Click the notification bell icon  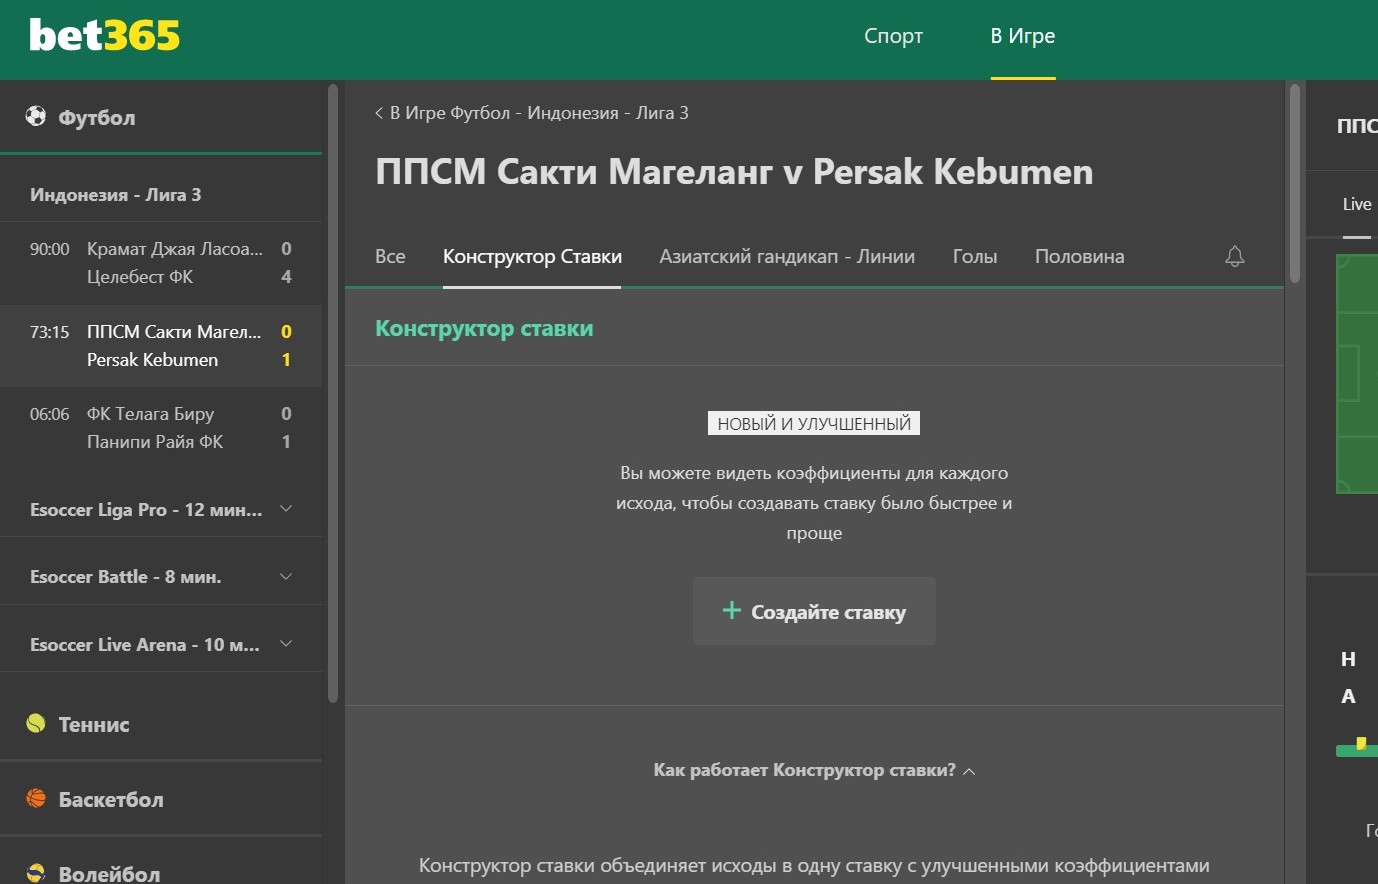pos(1235,257)
